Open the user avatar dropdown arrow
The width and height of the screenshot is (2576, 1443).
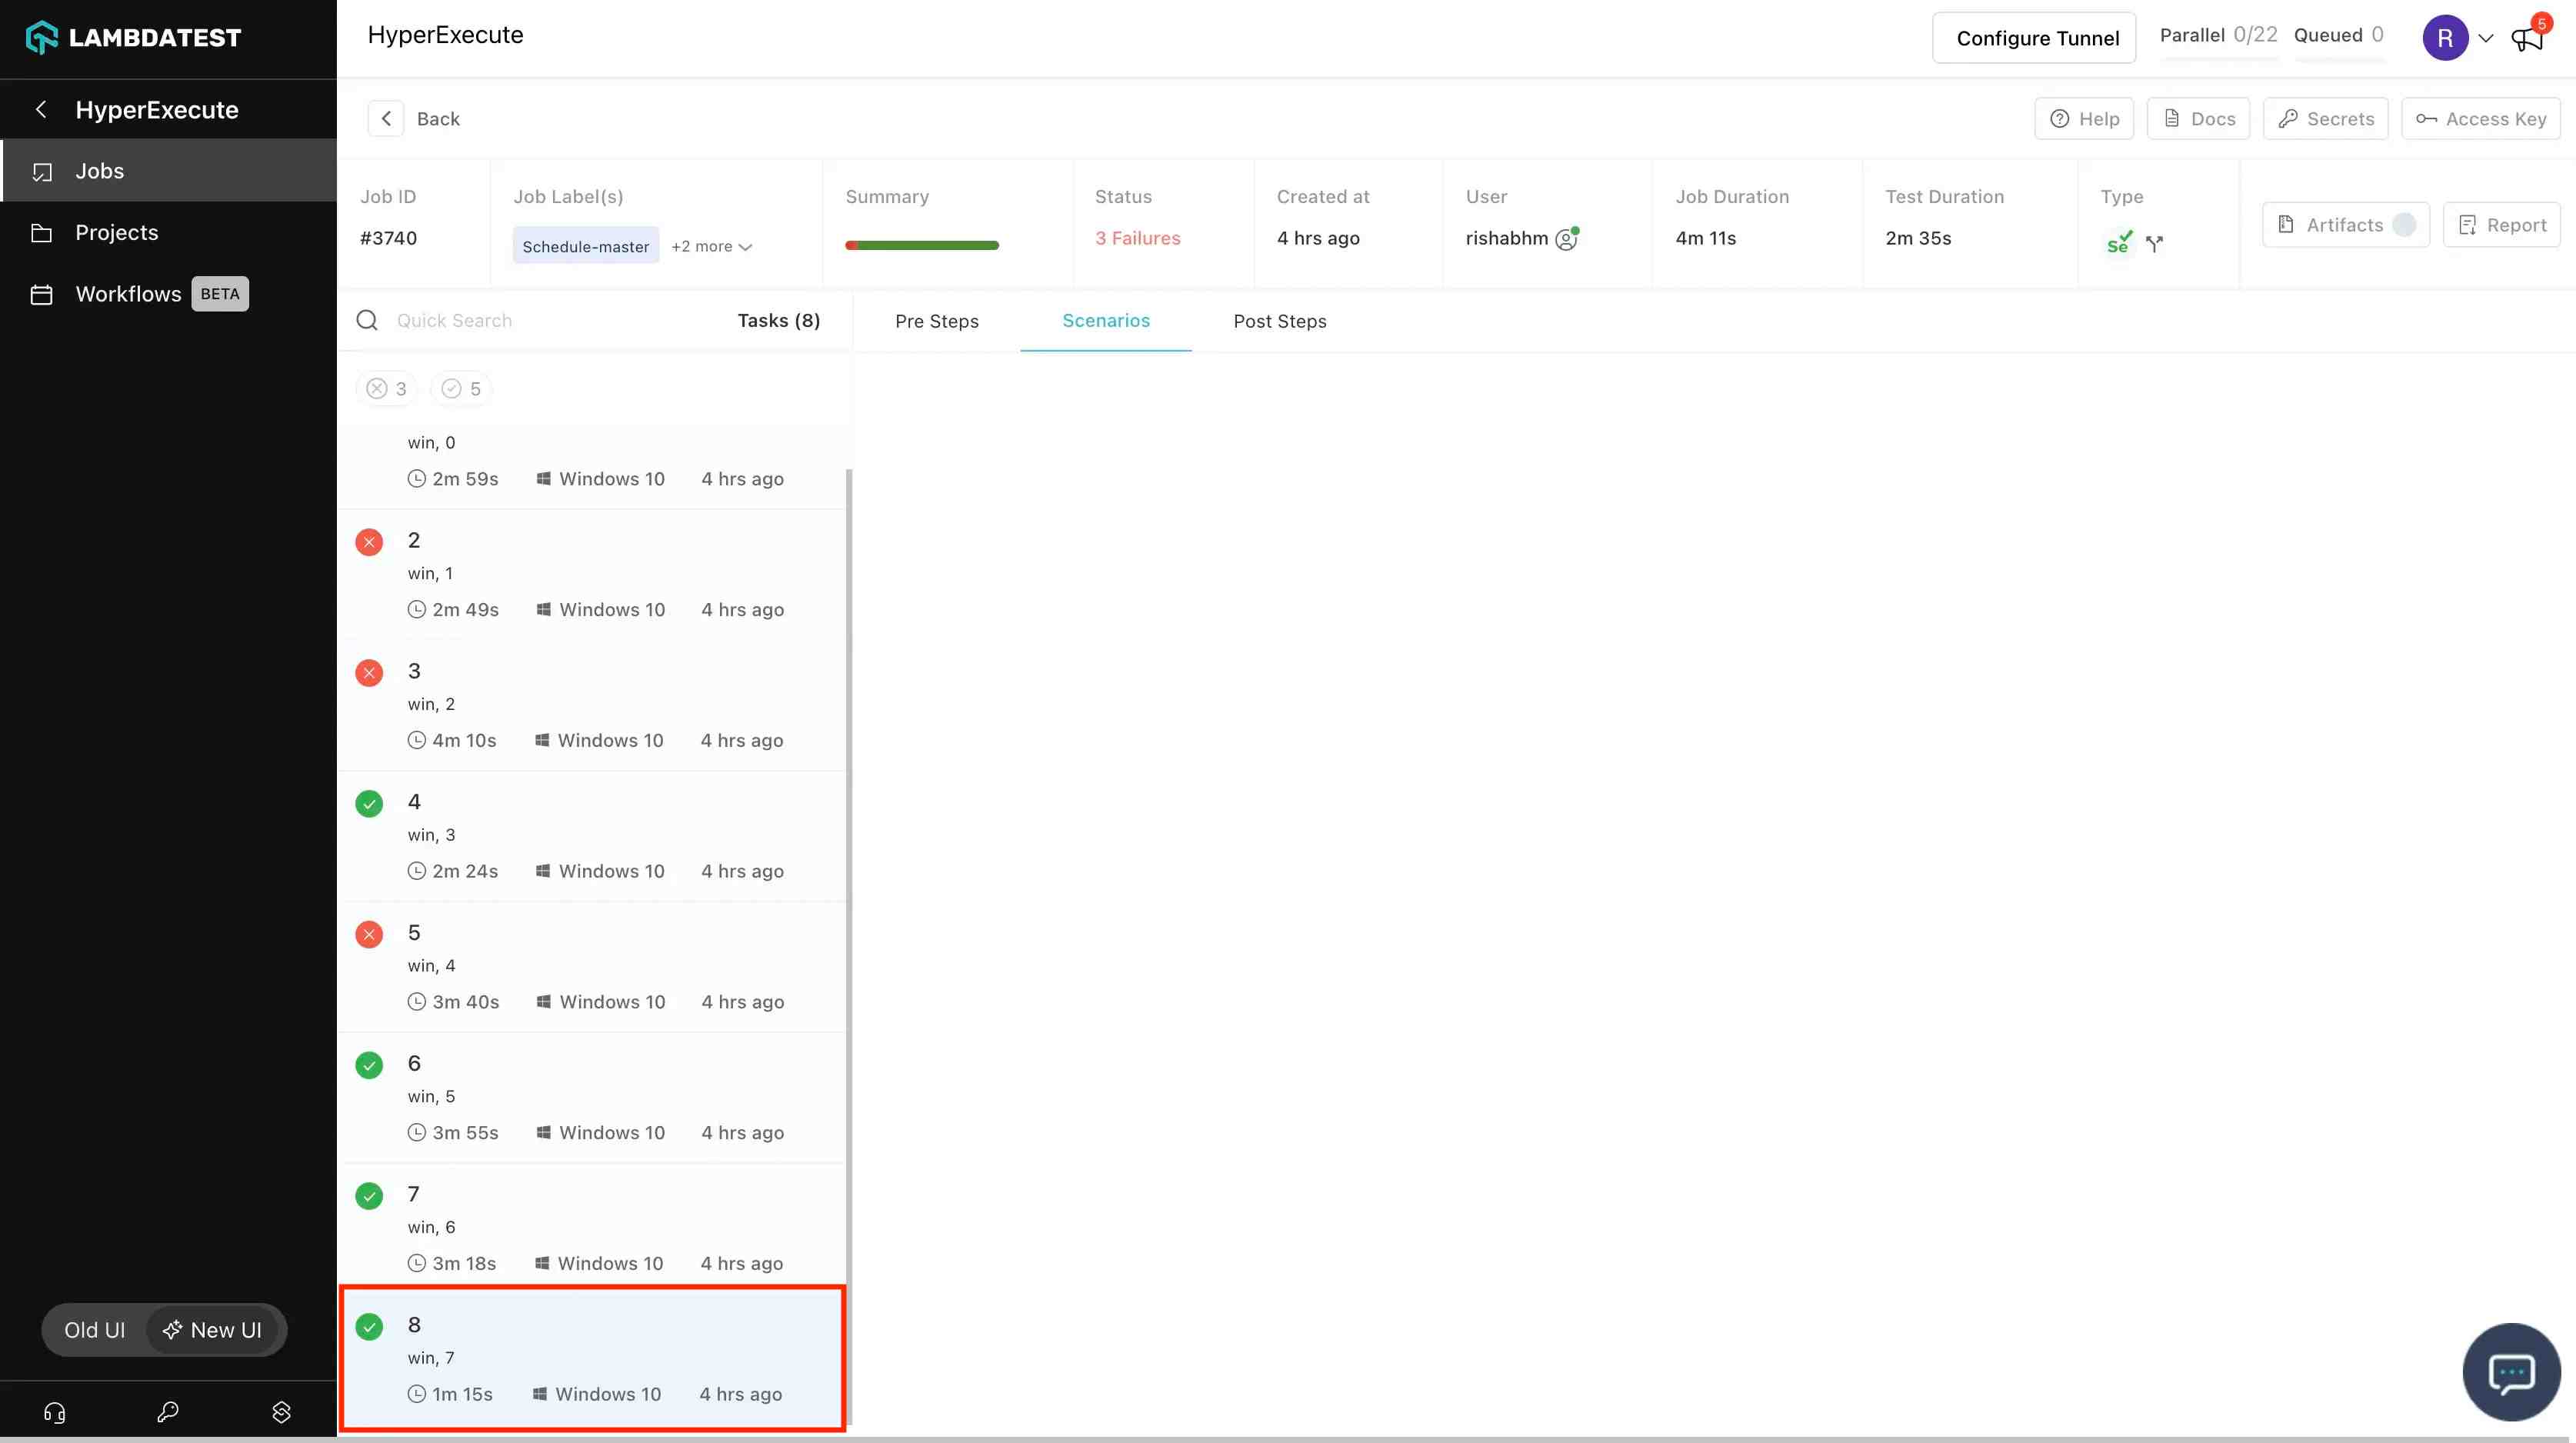2486,39
